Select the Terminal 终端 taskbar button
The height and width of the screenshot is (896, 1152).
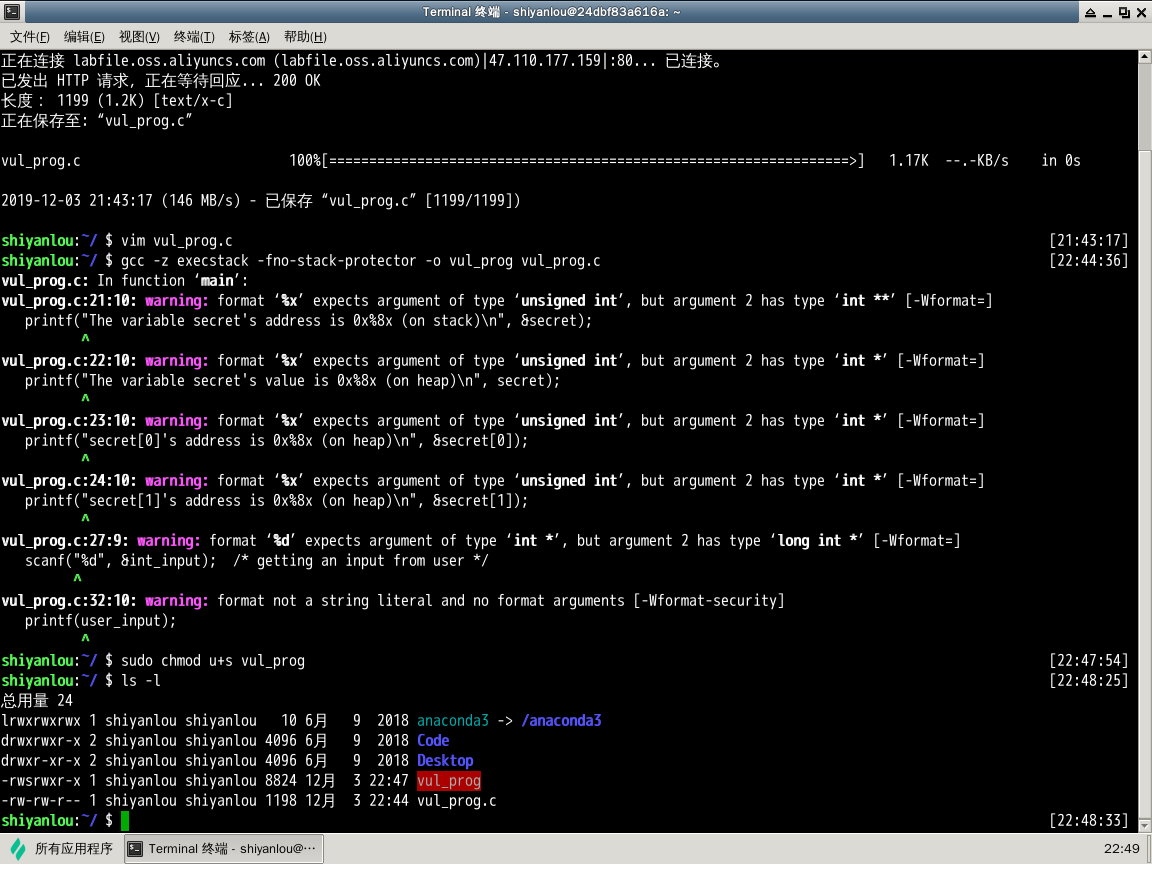(224, 849)
